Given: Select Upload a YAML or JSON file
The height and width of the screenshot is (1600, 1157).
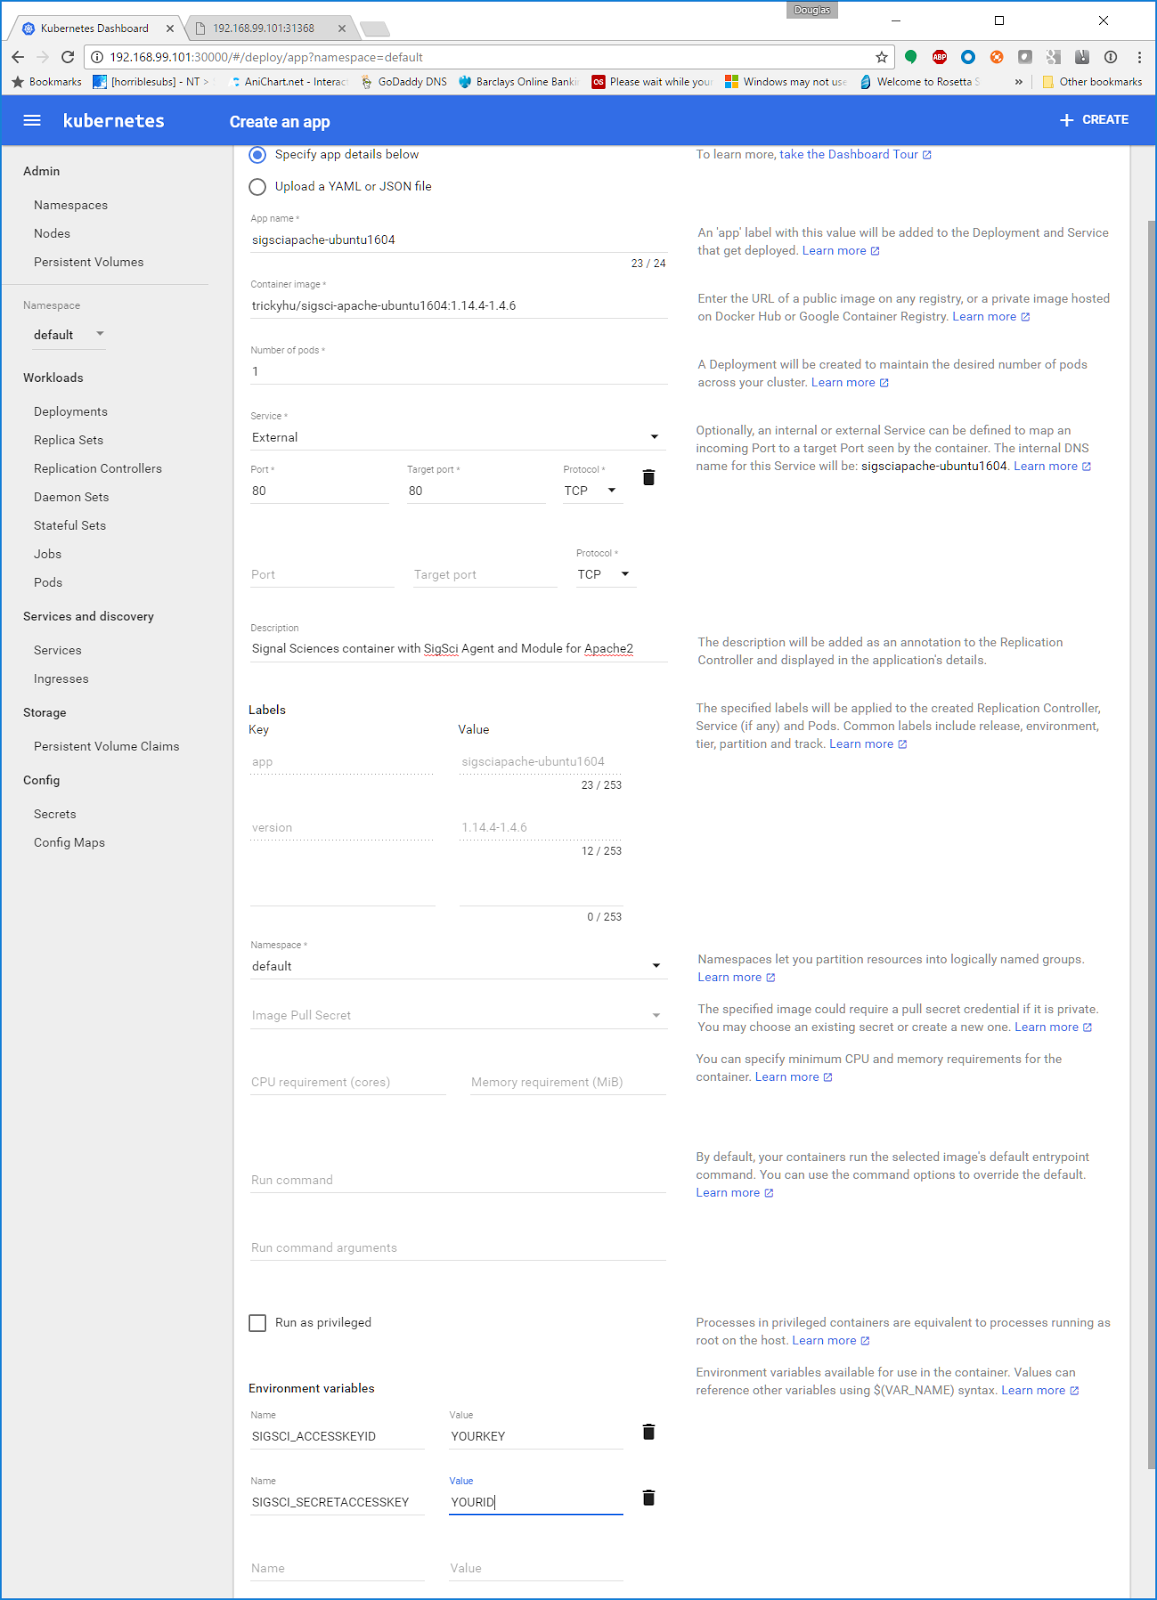Looking at the screenshot, I should coord(258,186).
